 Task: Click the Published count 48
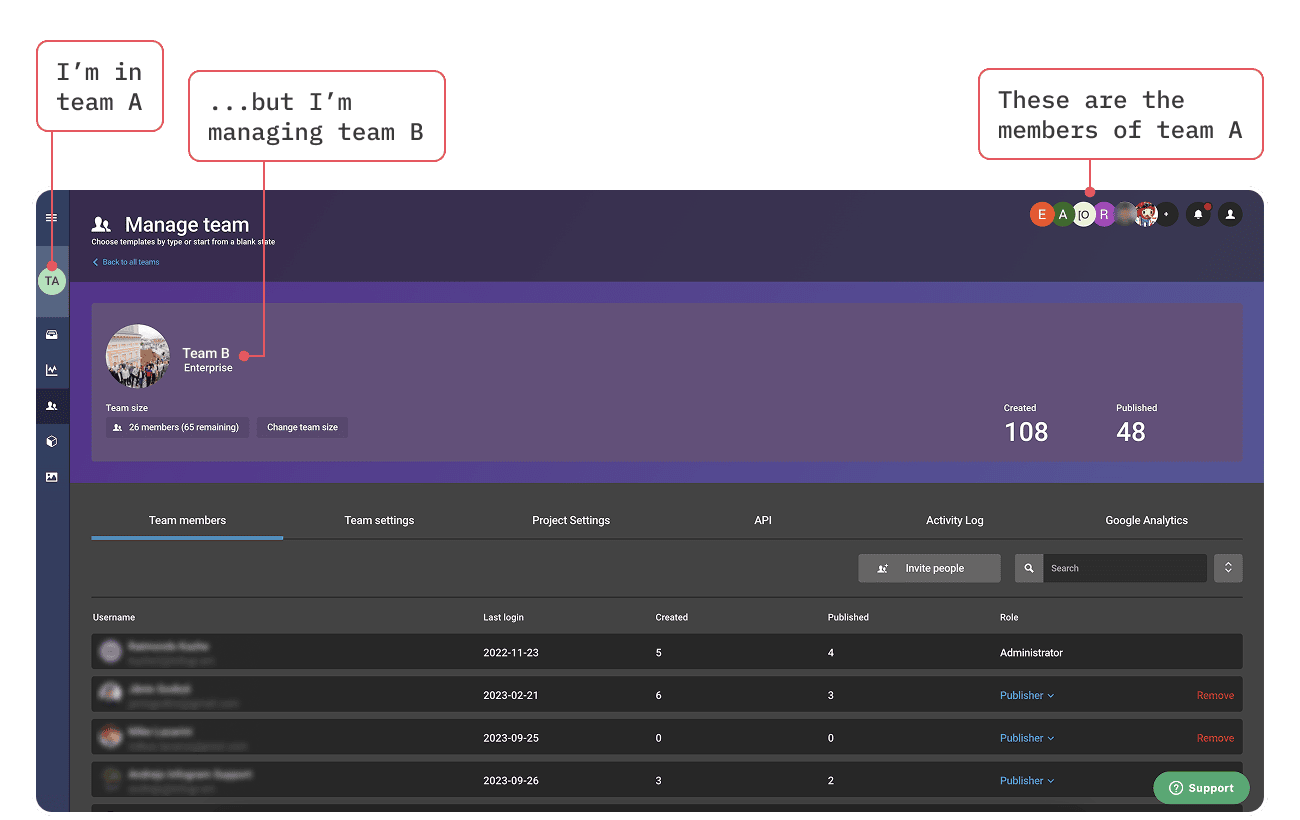pyautogui.click(x=1131, y=432)
